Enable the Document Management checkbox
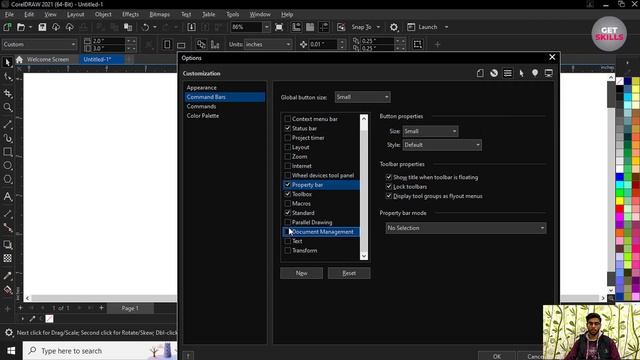Image resolution: width=640 pixels, height=360 pixels. pyautogui.click(x=287, y=231)
